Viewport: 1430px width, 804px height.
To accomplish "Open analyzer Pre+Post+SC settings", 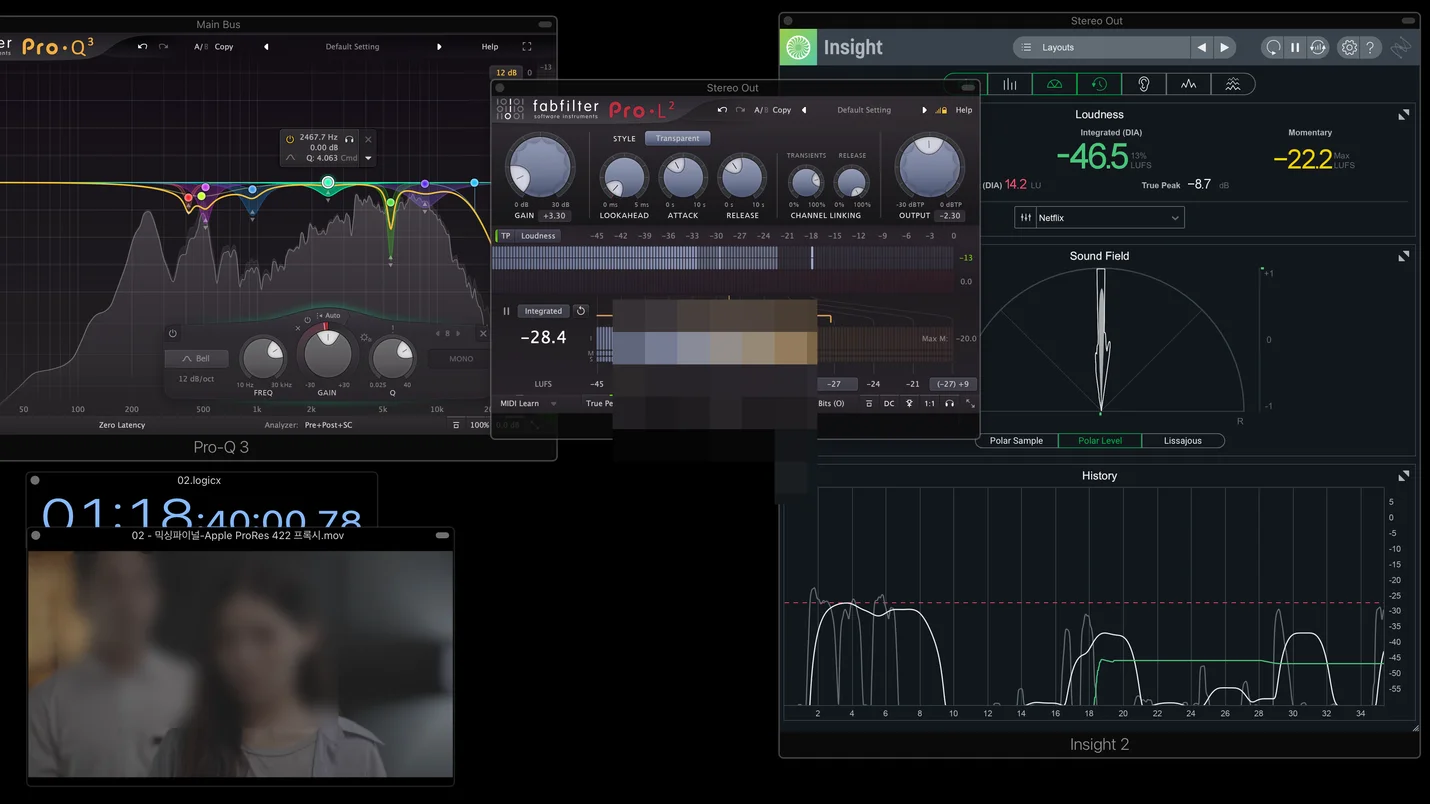I will click(x=328, y=425).
